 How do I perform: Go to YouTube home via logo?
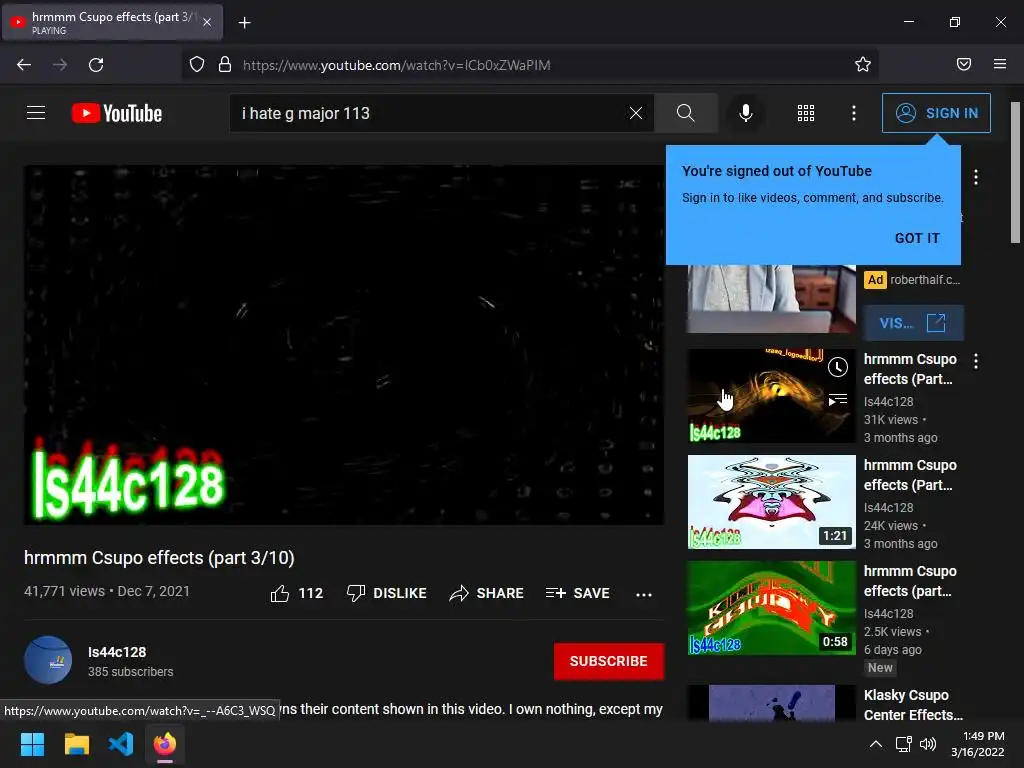pos(117,113)
